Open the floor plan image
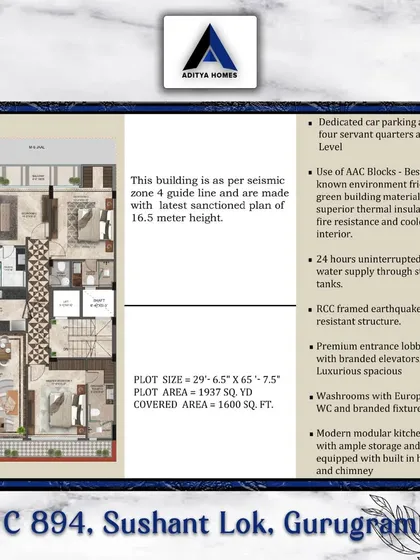The width and height of the screenshot is (420, 560). point(58,300)
